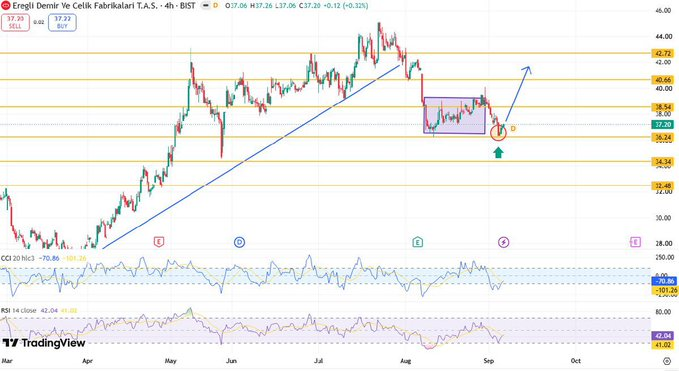
Task: Click the orange D badge next to BIST
Action: pyautogui.click(x=216, y=6)
